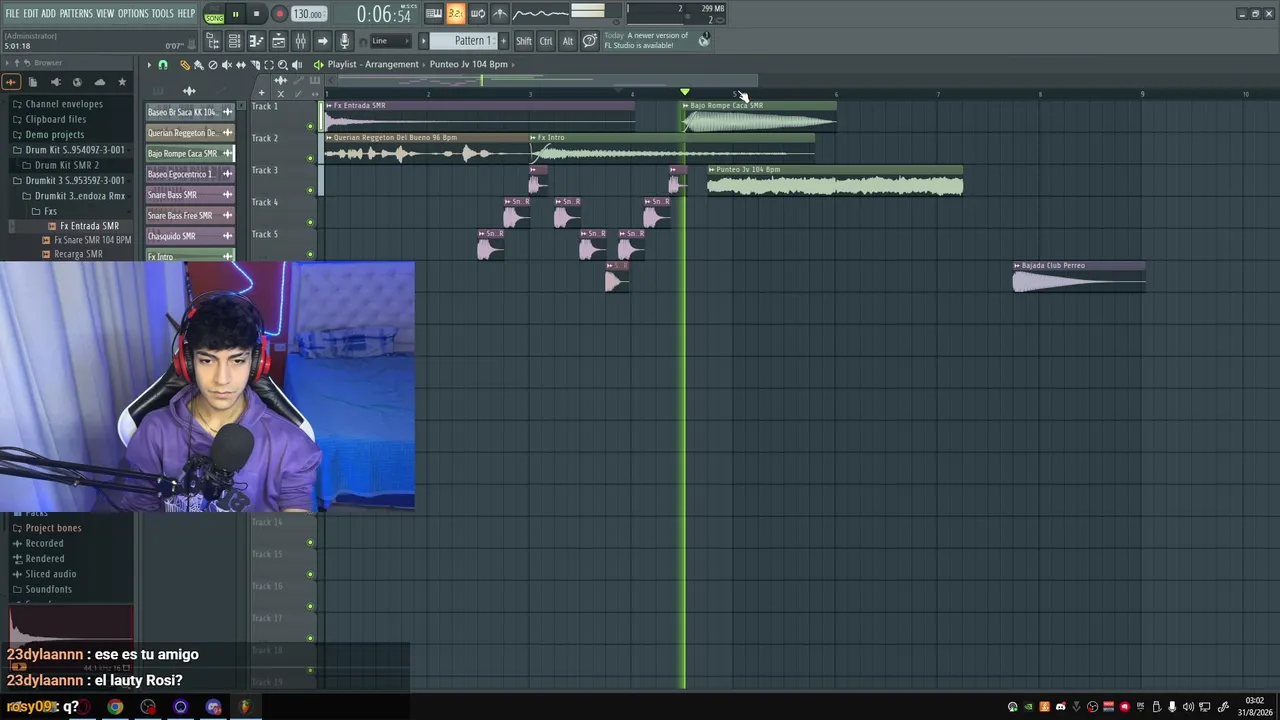Select the Slice tool in Playlist

tap(254, 65)
